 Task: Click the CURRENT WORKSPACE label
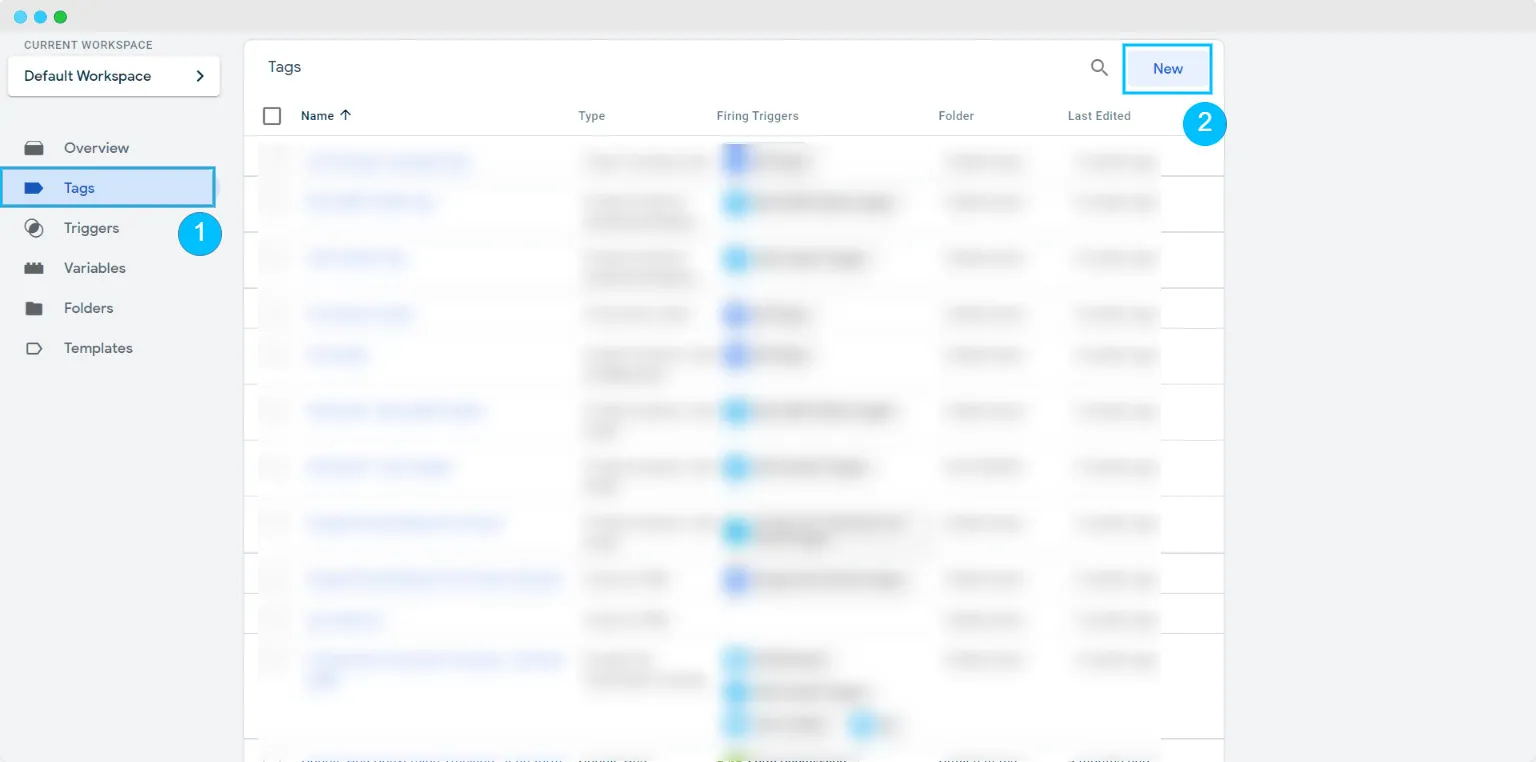(88, 45)
